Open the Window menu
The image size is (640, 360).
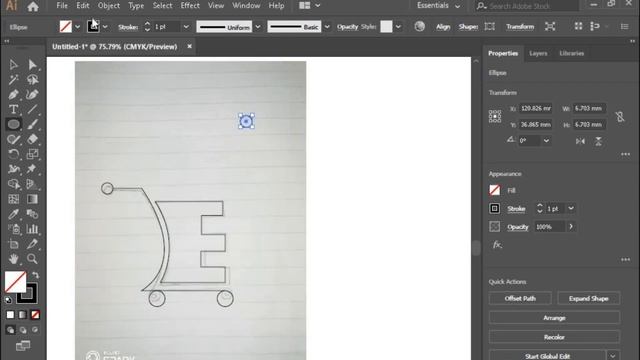point(246,6)
